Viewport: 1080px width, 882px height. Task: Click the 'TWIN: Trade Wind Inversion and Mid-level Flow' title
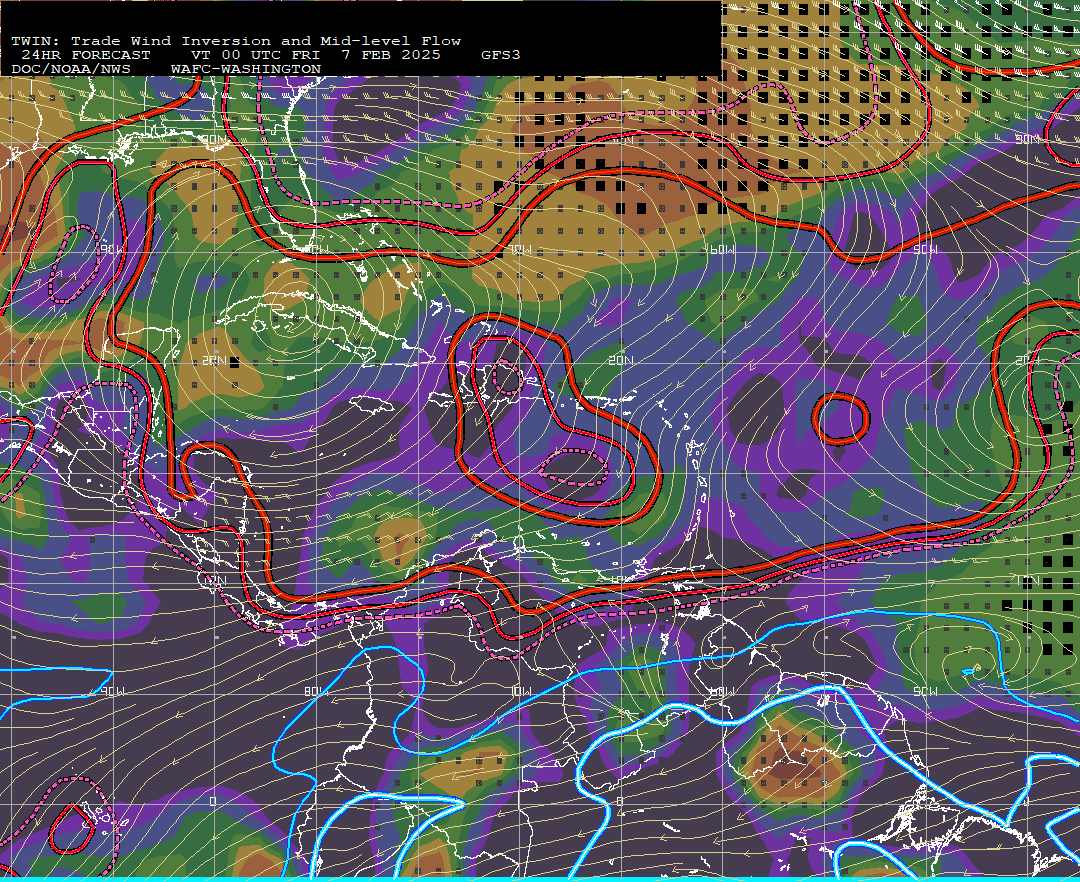click(236, 41)
